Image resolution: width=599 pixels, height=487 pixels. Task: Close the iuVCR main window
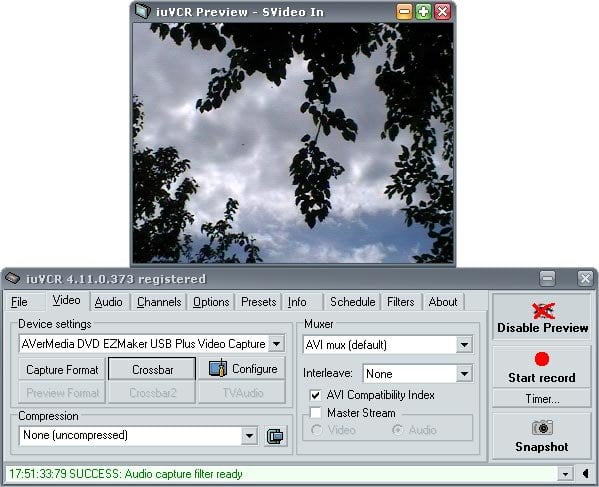coord(585,278)
